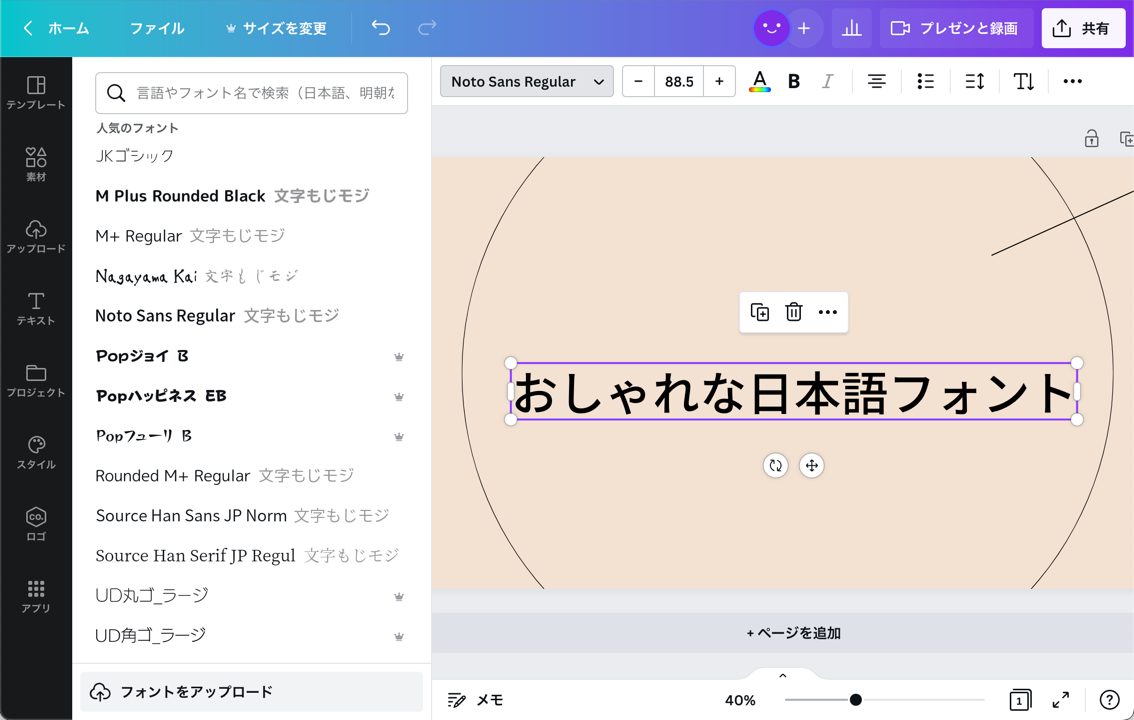
Task: Increase the font size with plus
Action: [719, 82]
